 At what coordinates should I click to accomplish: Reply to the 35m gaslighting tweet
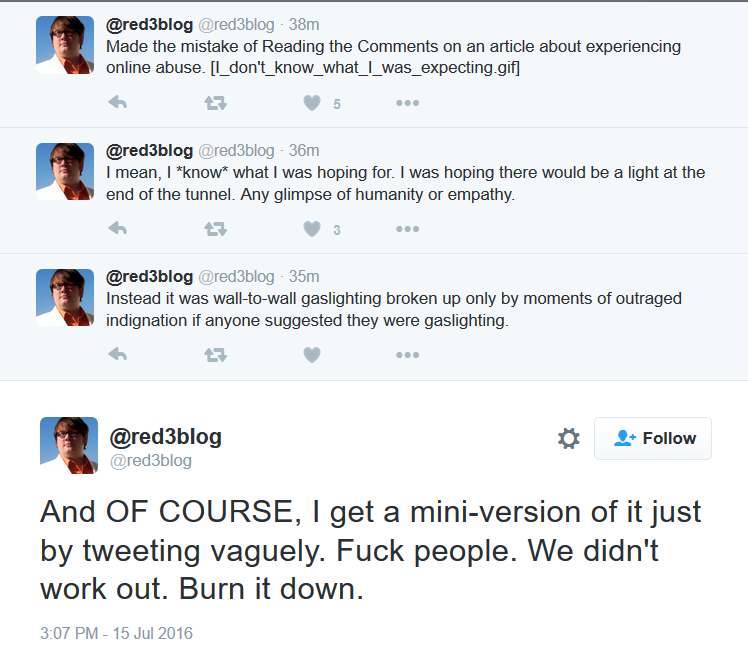click(118, 354)
